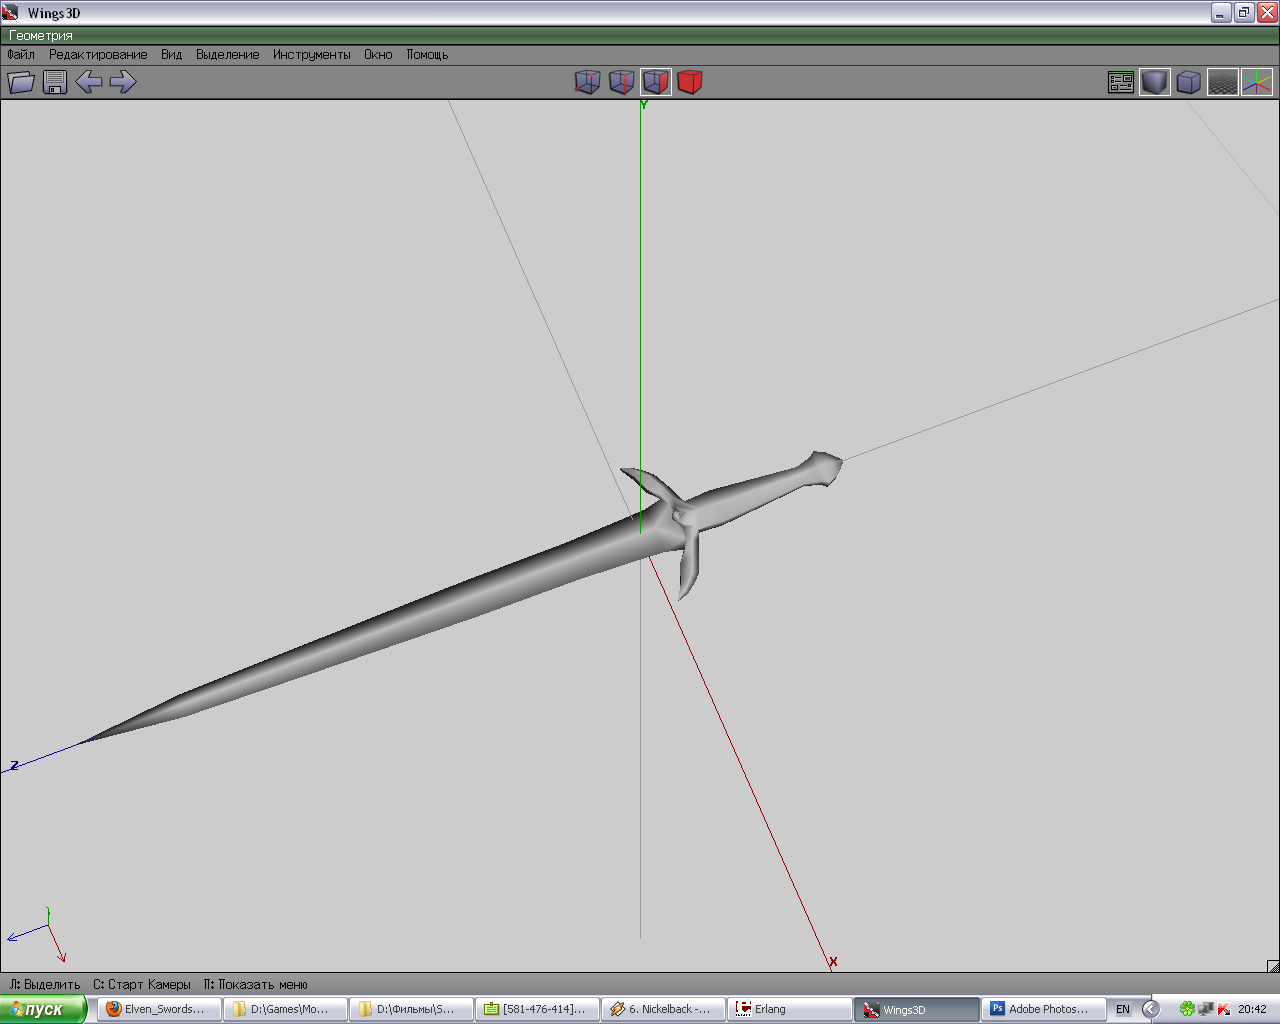Switch to D:\Games\Mo folder taskbar button
The image size is (1280, 1024).
click(285, 1009)
